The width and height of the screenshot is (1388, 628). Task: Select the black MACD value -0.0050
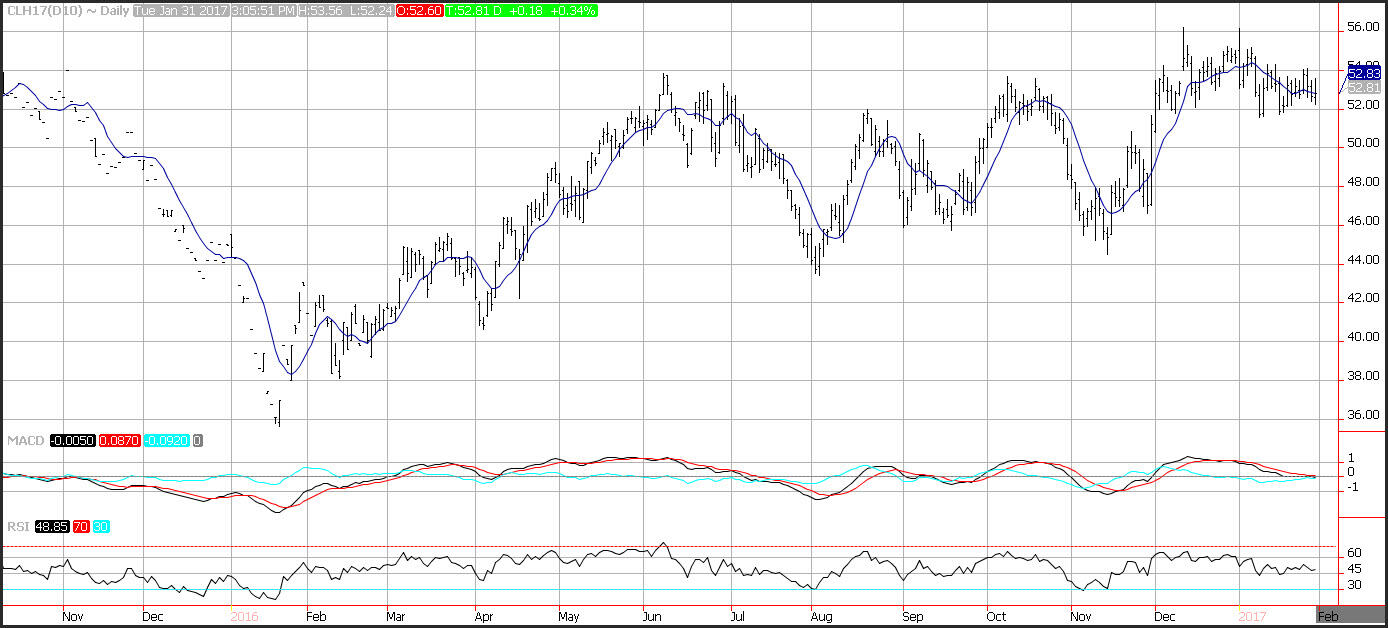(x=67, y=441)
